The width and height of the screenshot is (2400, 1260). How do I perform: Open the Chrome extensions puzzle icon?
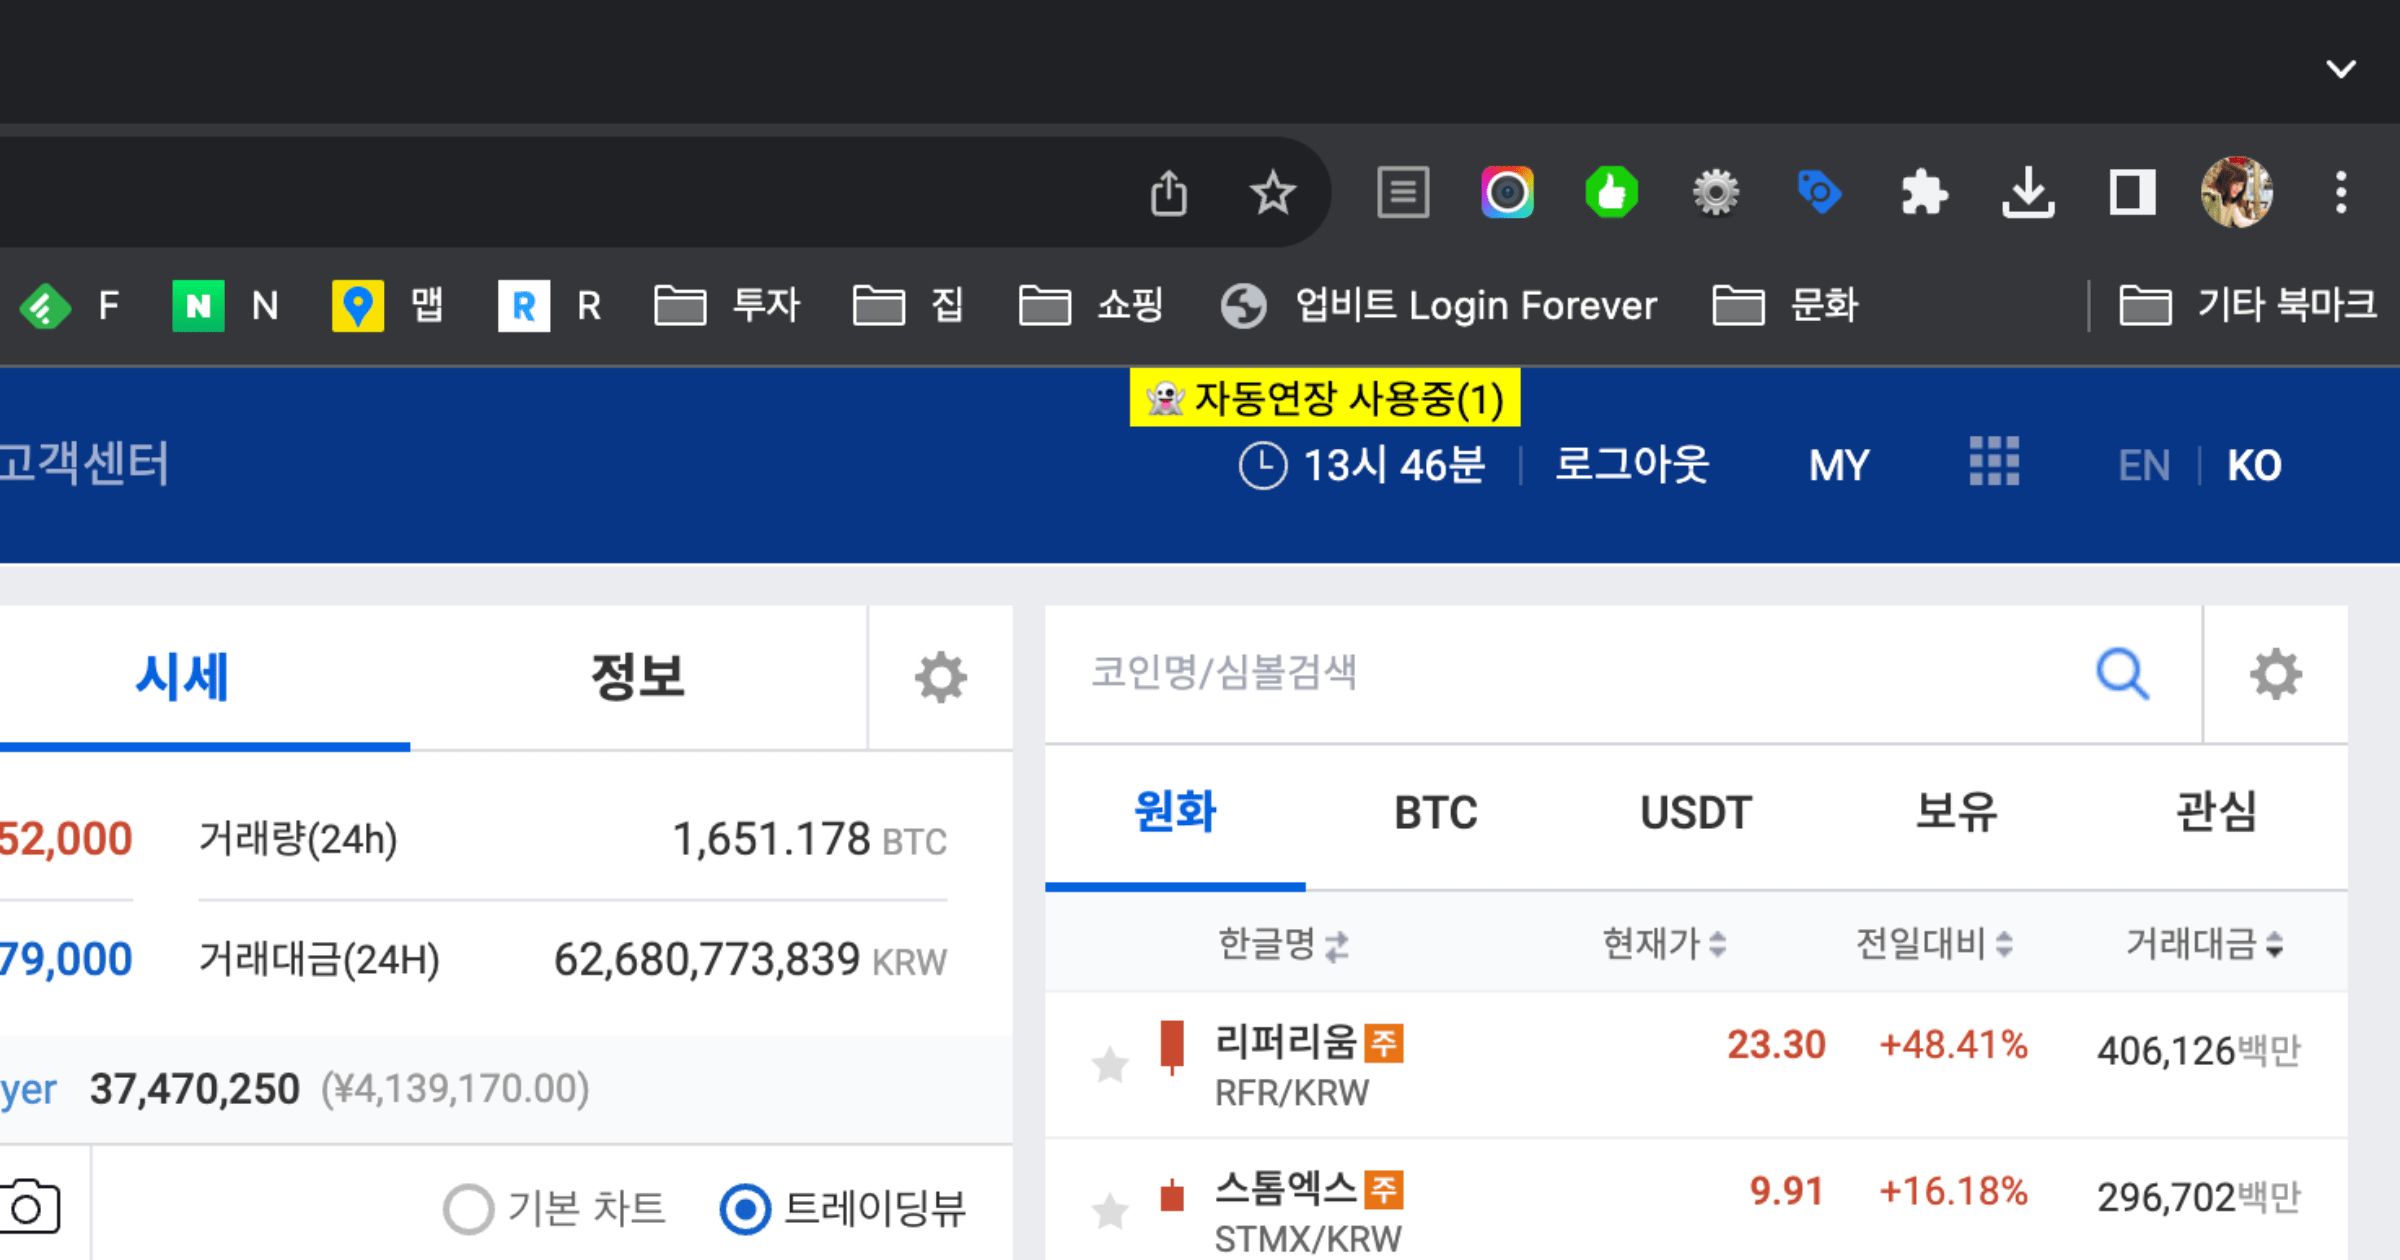tap(1925, 192)
